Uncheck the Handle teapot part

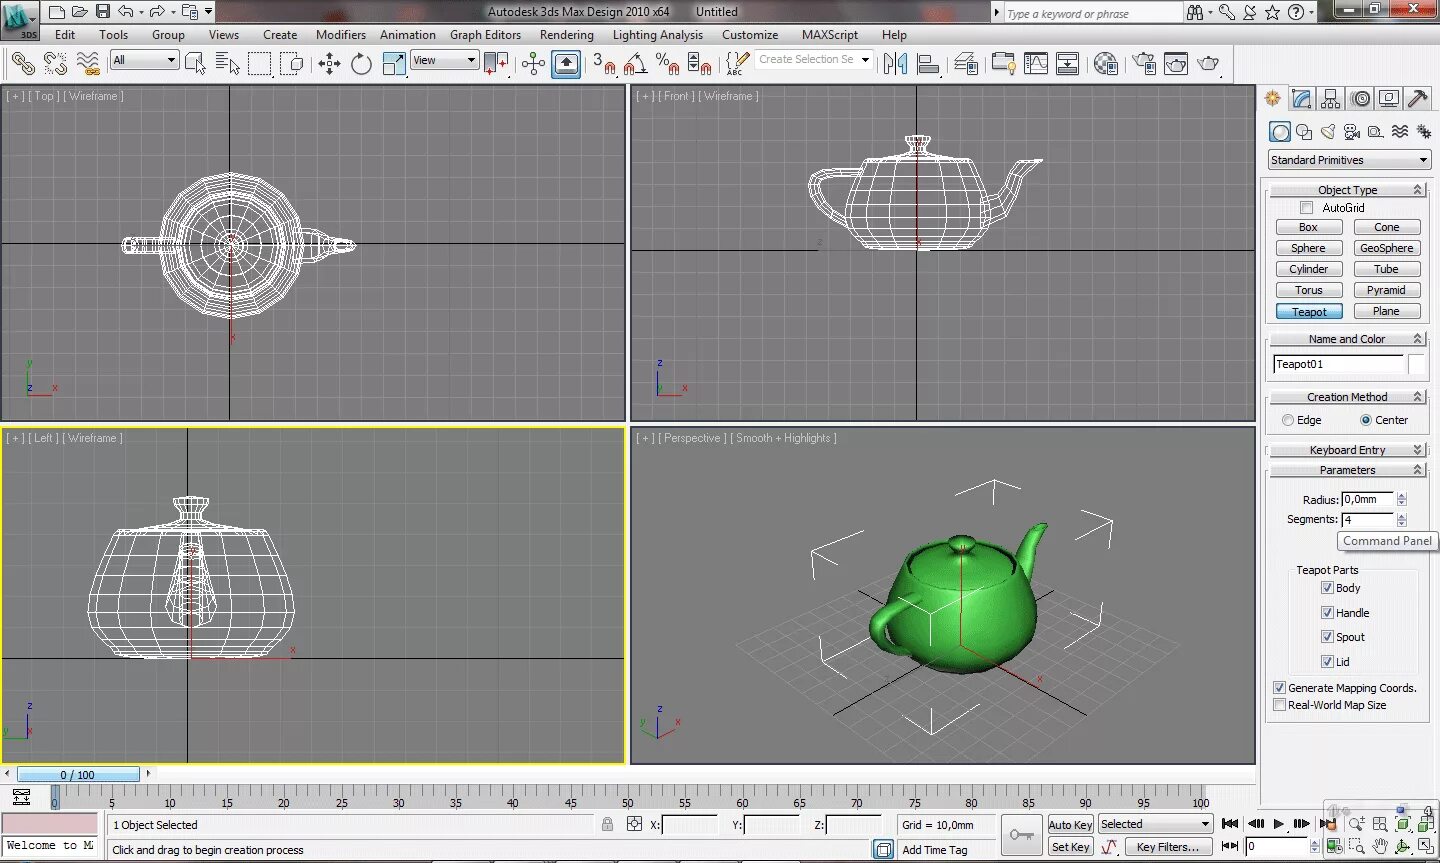pyautogui.click(x=1327, y=613)
